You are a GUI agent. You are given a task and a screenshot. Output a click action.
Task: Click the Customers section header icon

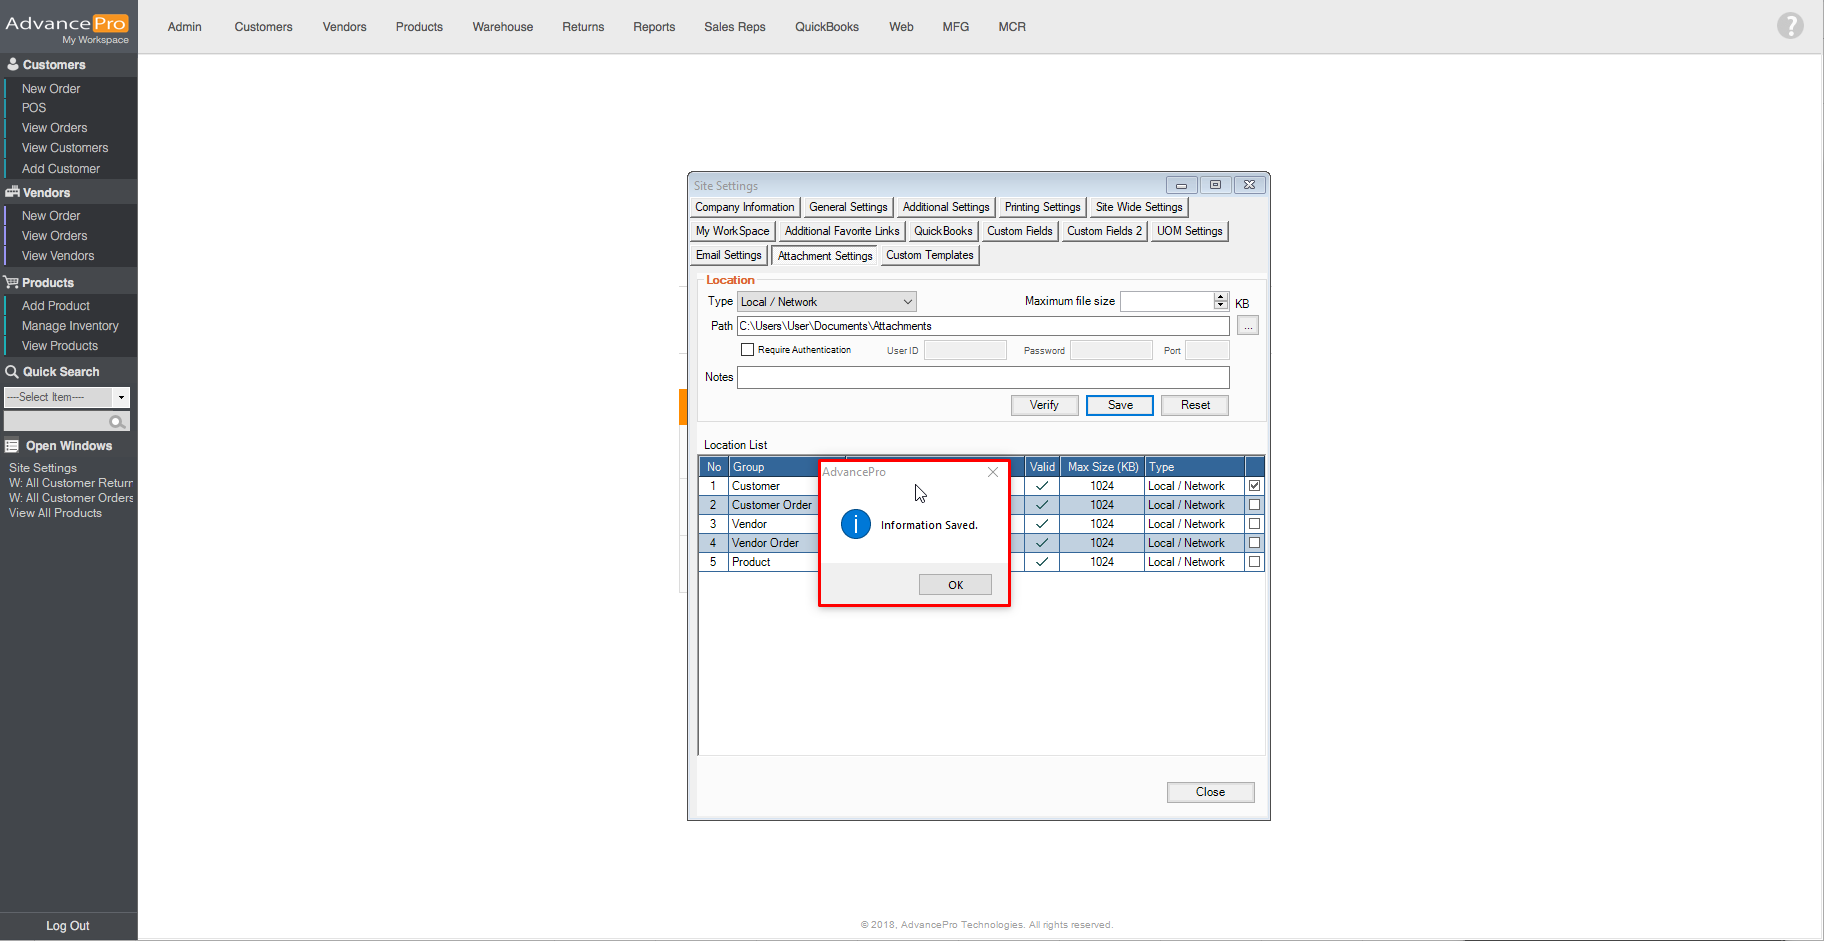click(13, 64)
